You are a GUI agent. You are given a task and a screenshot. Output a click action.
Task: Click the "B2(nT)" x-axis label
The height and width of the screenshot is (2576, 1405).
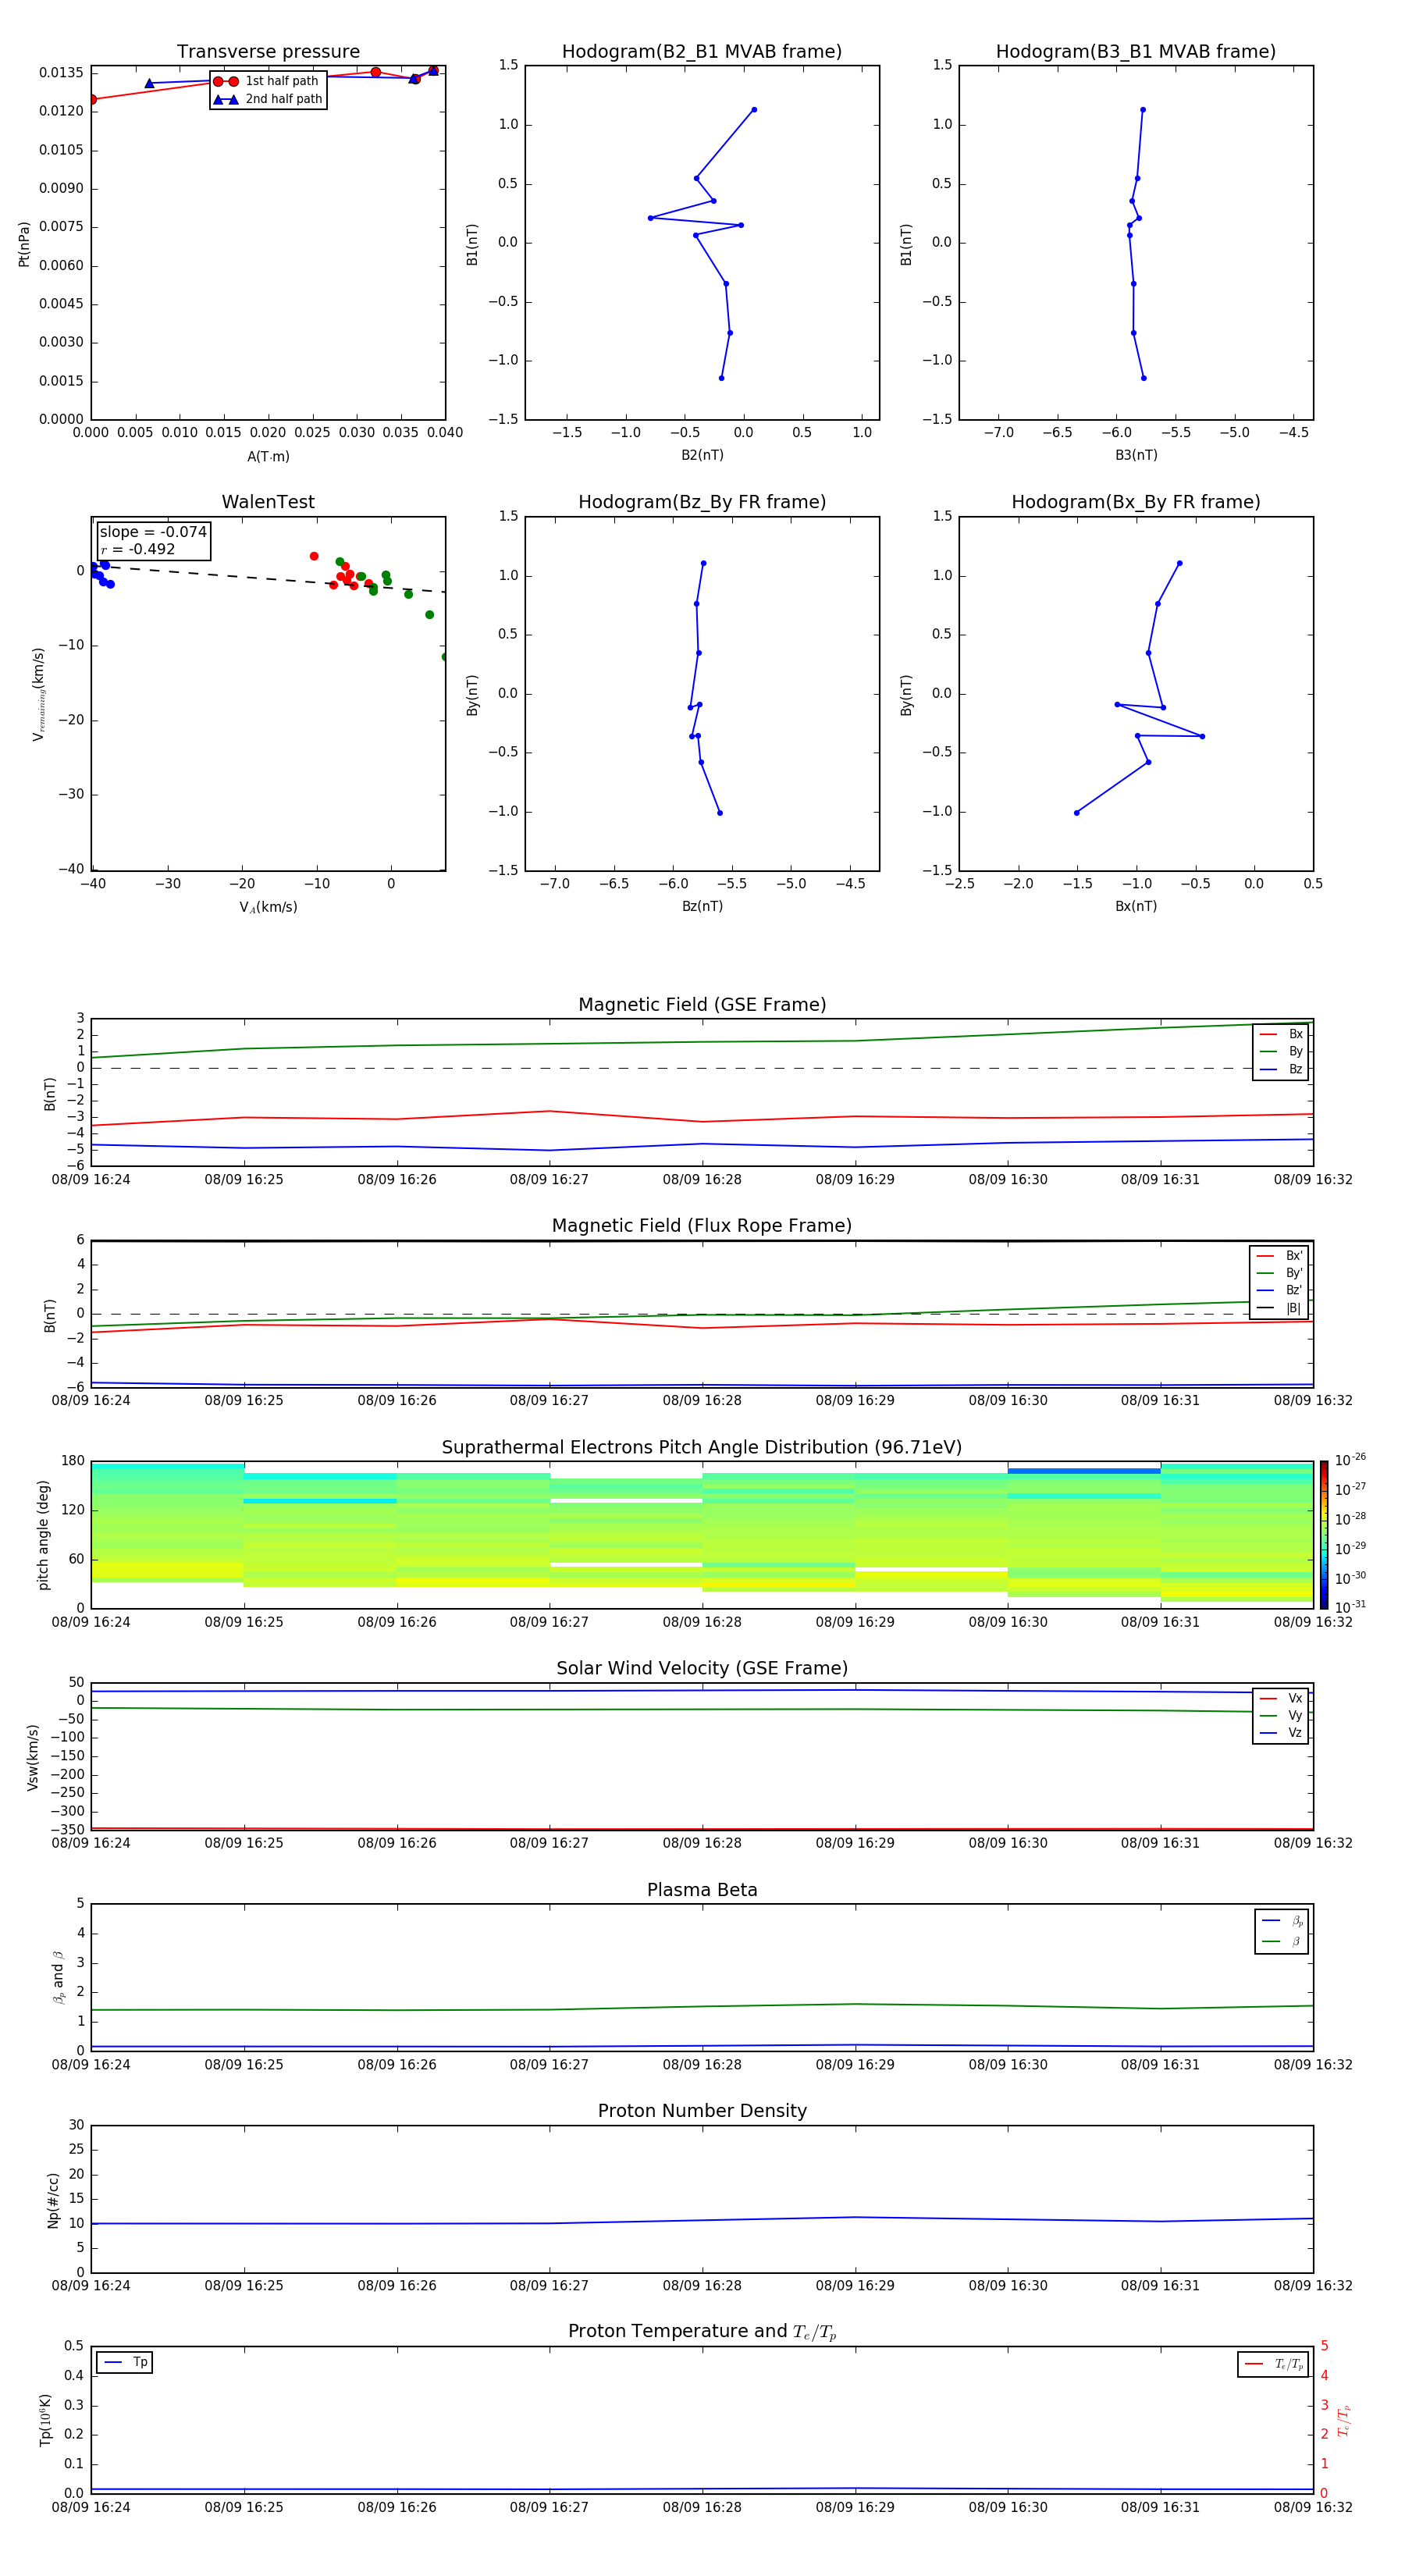(702, 455)
